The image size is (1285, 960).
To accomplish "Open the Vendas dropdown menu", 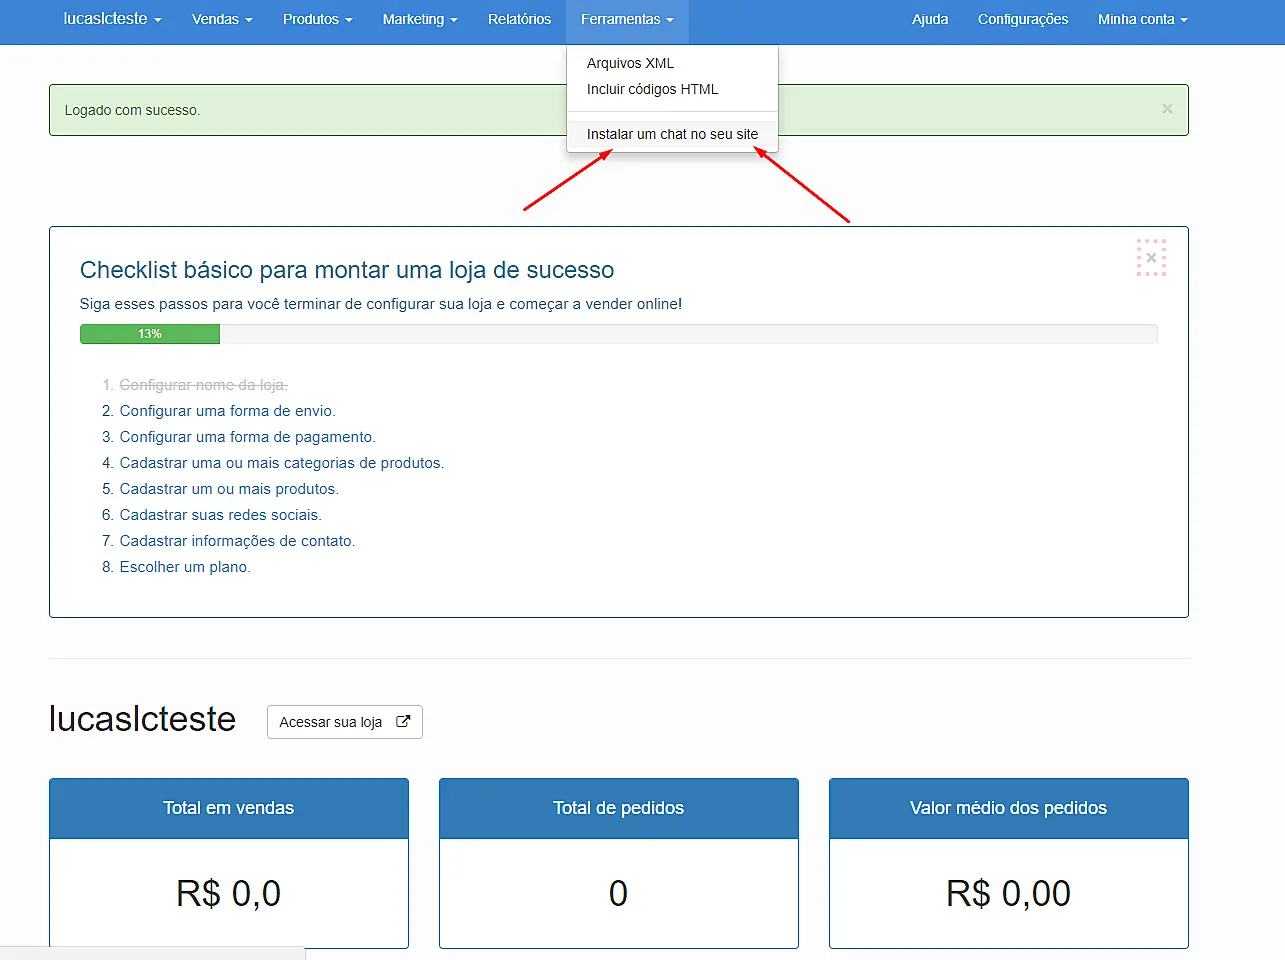I will click(221, 19).
